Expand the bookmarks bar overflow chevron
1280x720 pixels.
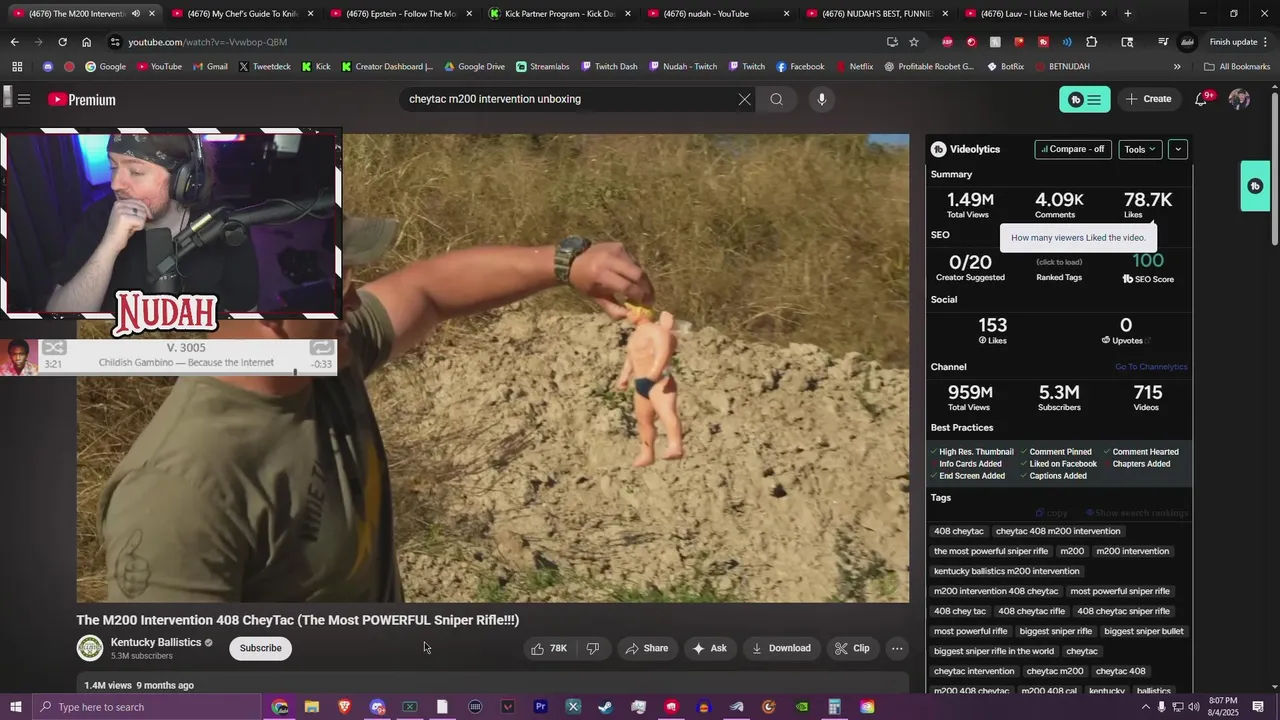[x=1177, y=66]
